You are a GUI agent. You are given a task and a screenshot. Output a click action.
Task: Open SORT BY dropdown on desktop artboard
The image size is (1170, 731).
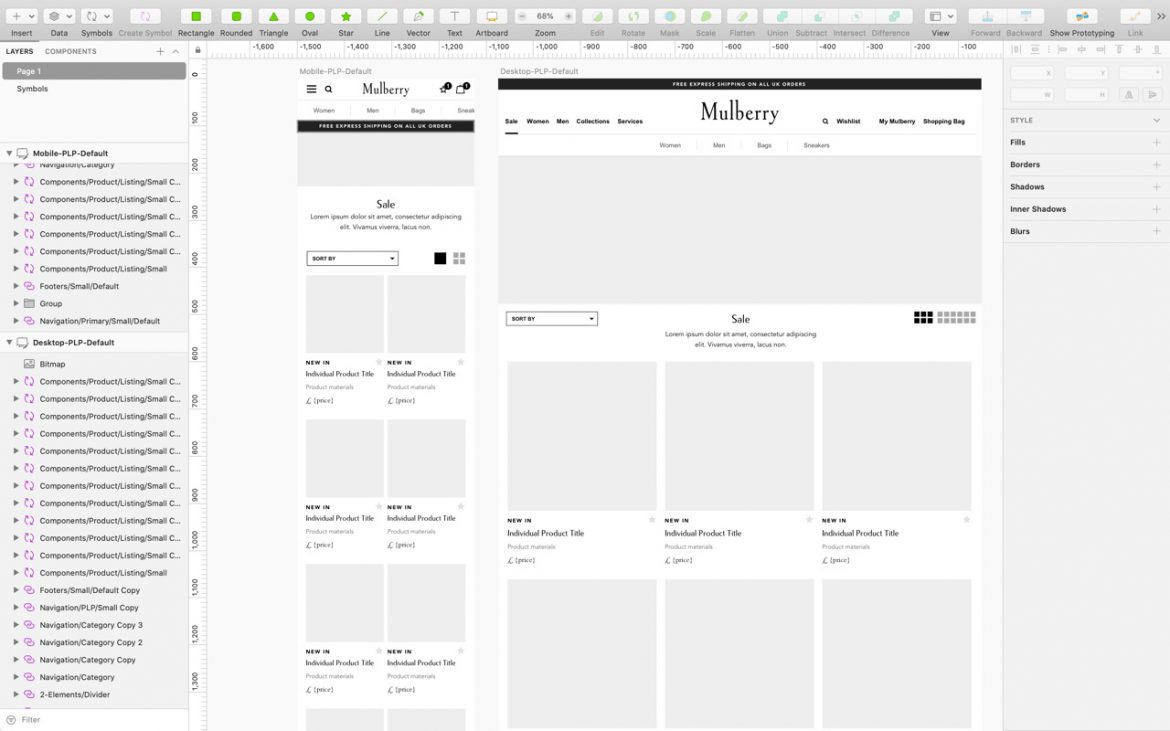coord(551,319)
